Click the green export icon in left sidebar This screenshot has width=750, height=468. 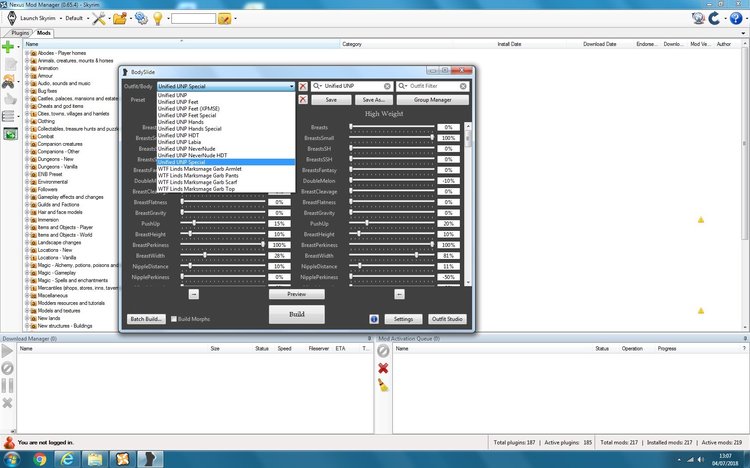10,134
